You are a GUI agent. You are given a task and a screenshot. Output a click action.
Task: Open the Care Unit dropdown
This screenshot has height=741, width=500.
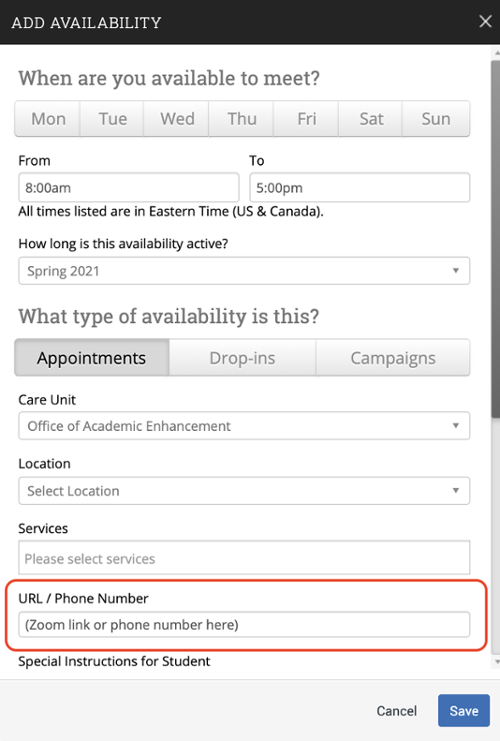[244, 426]
